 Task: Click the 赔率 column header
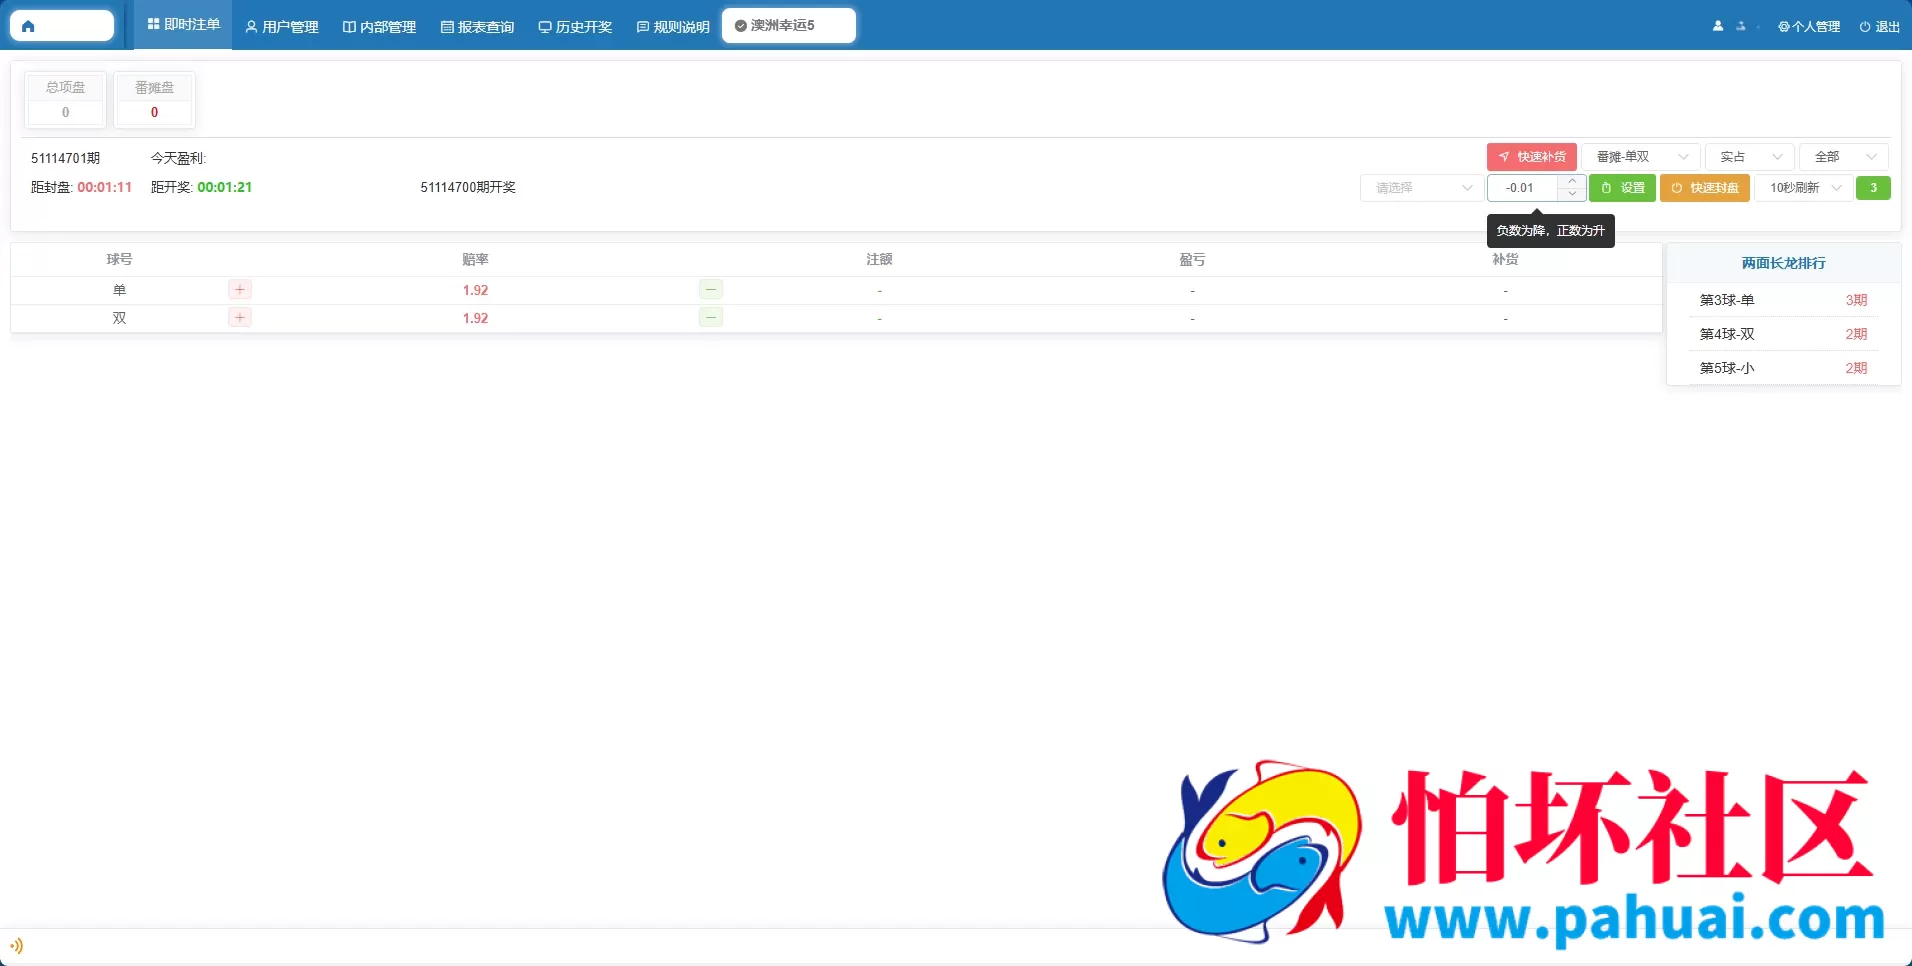pos(475,260)
